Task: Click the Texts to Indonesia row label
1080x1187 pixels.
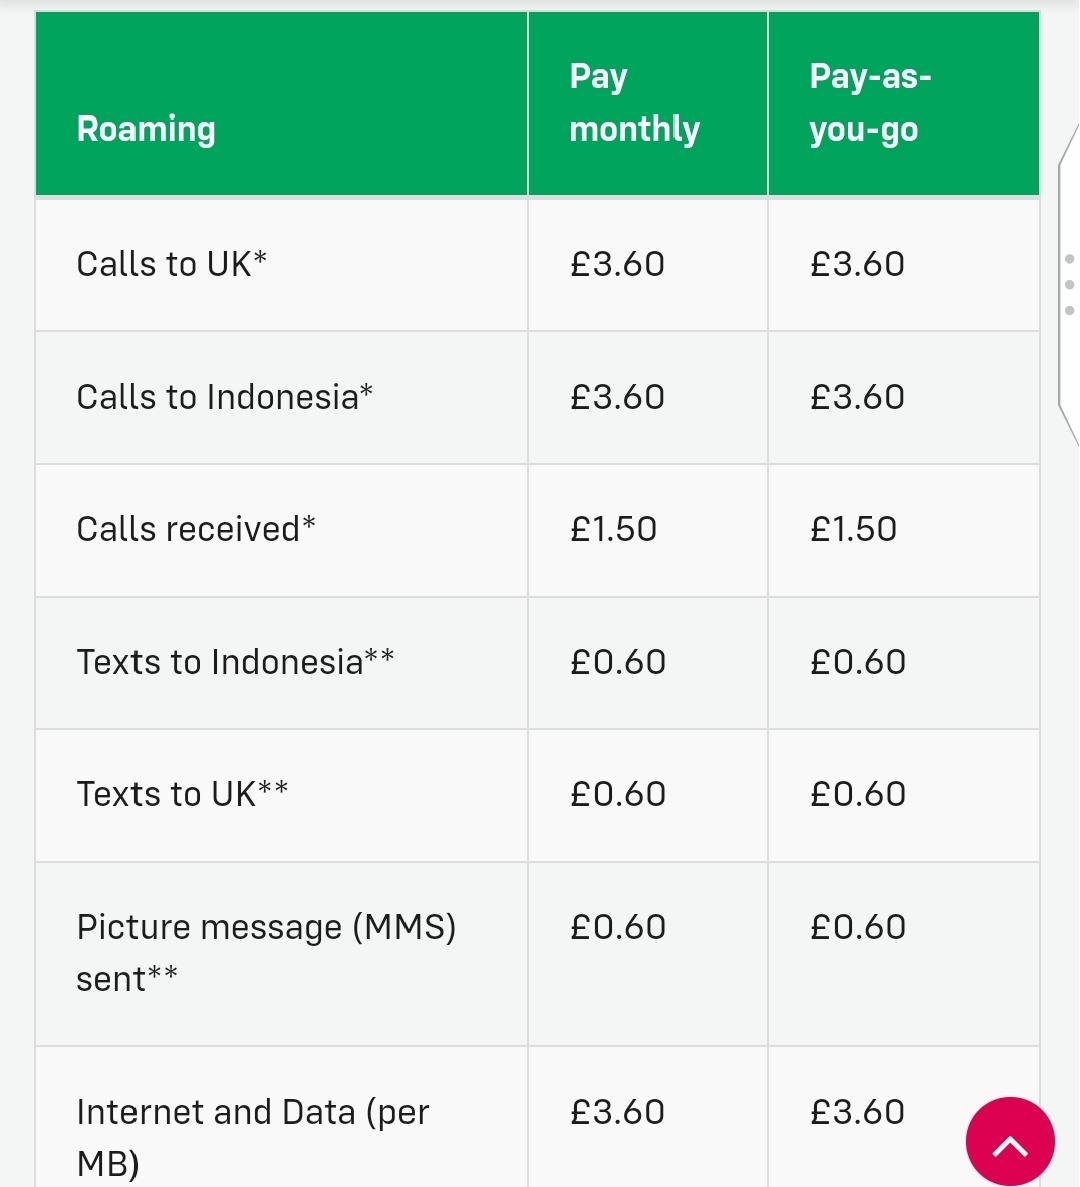Action: [x=235, y=662]
